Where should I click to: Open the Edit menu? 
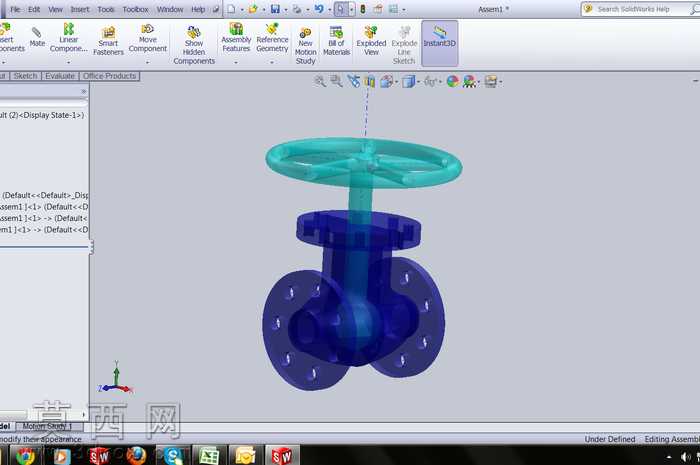[x=34, y=9]
